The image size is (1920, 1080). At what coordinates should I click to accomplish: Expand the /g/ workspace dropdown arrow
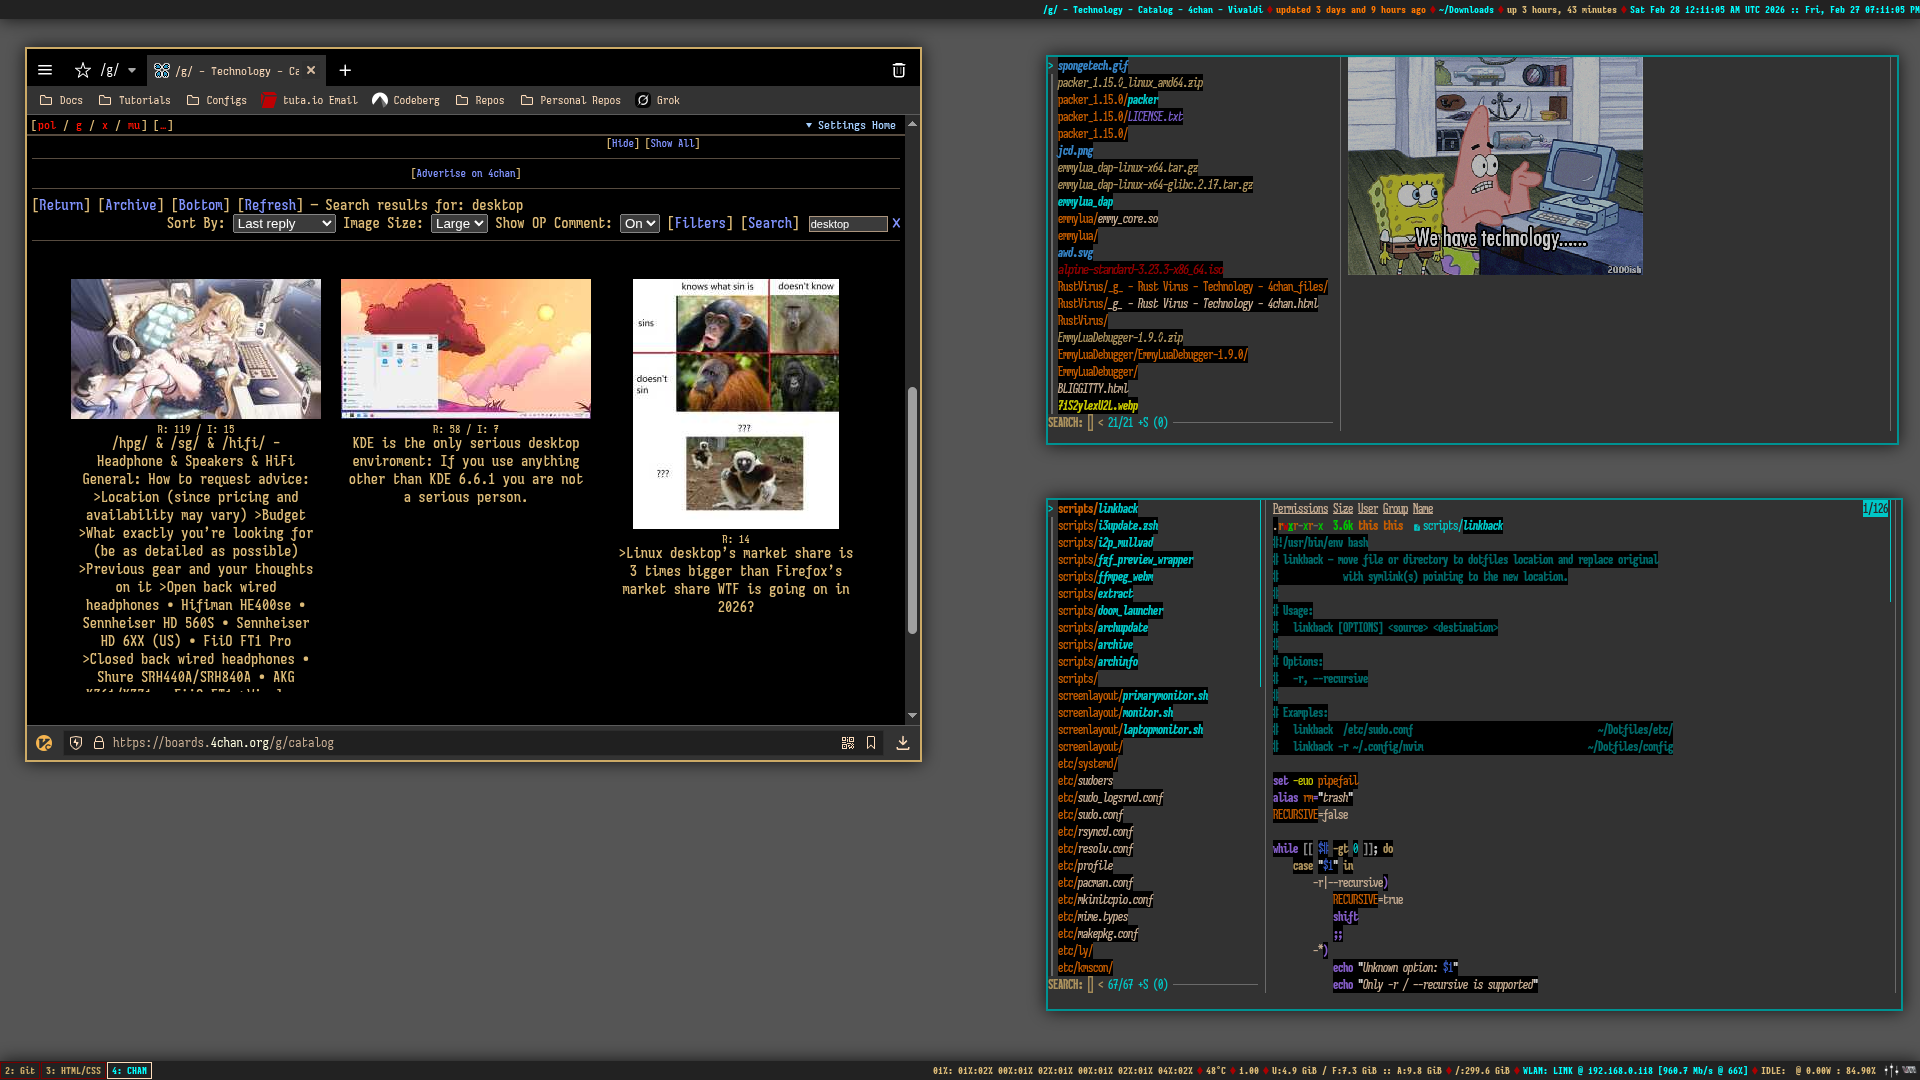coord(132,70)
